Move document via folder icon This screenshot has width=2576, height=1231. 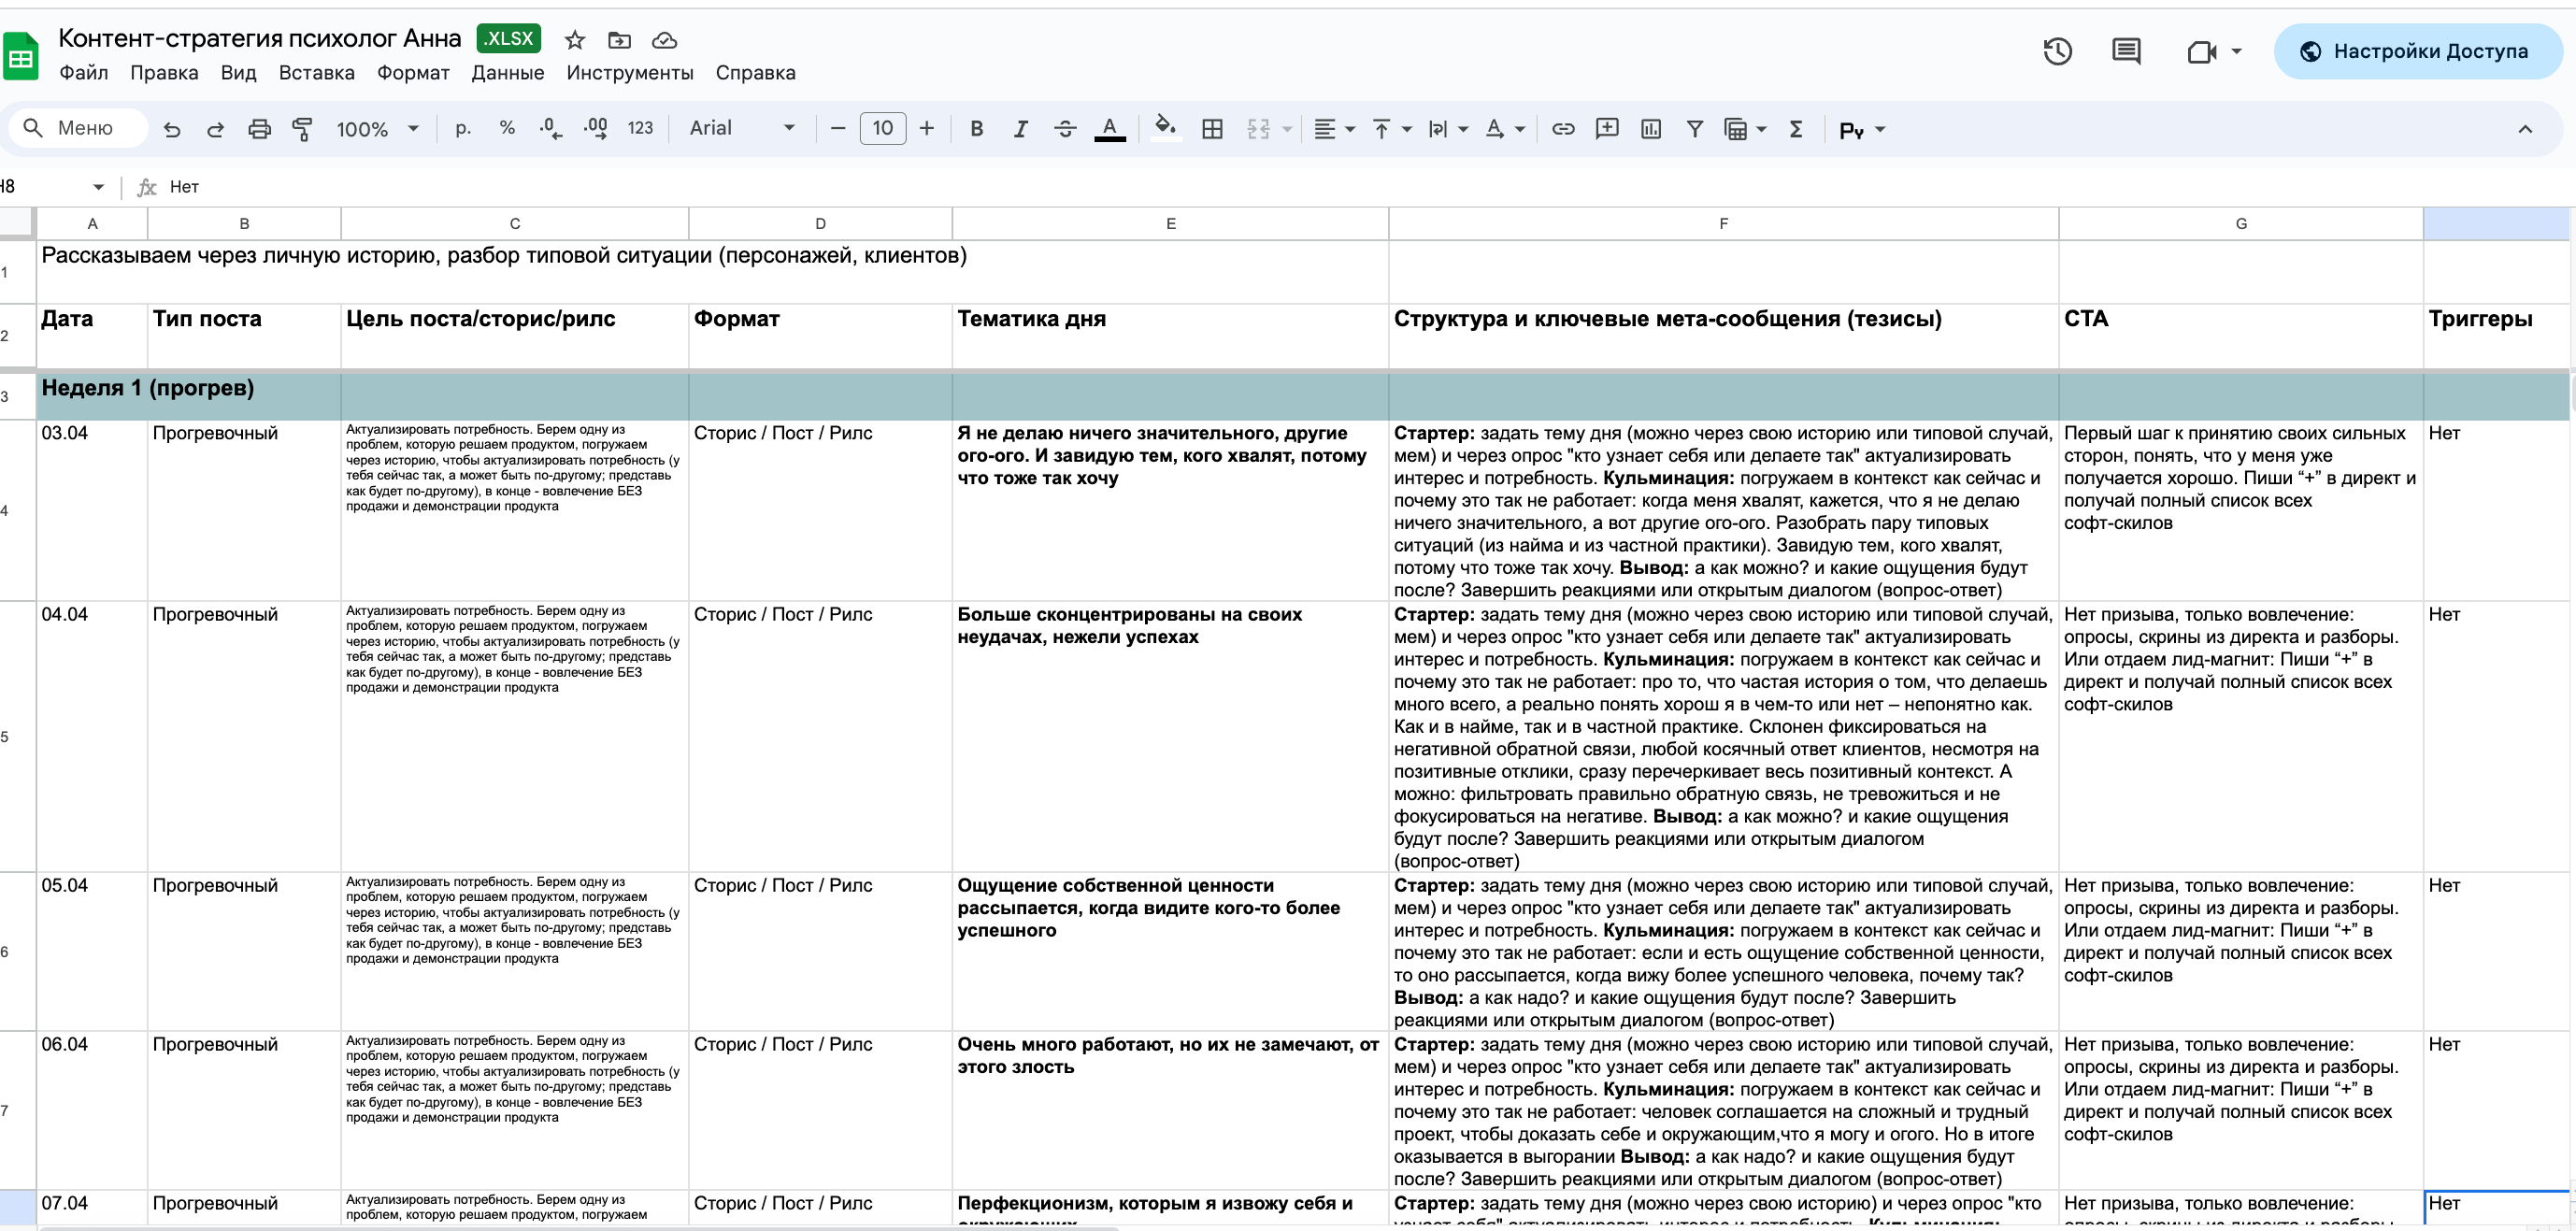click(619, 40)
